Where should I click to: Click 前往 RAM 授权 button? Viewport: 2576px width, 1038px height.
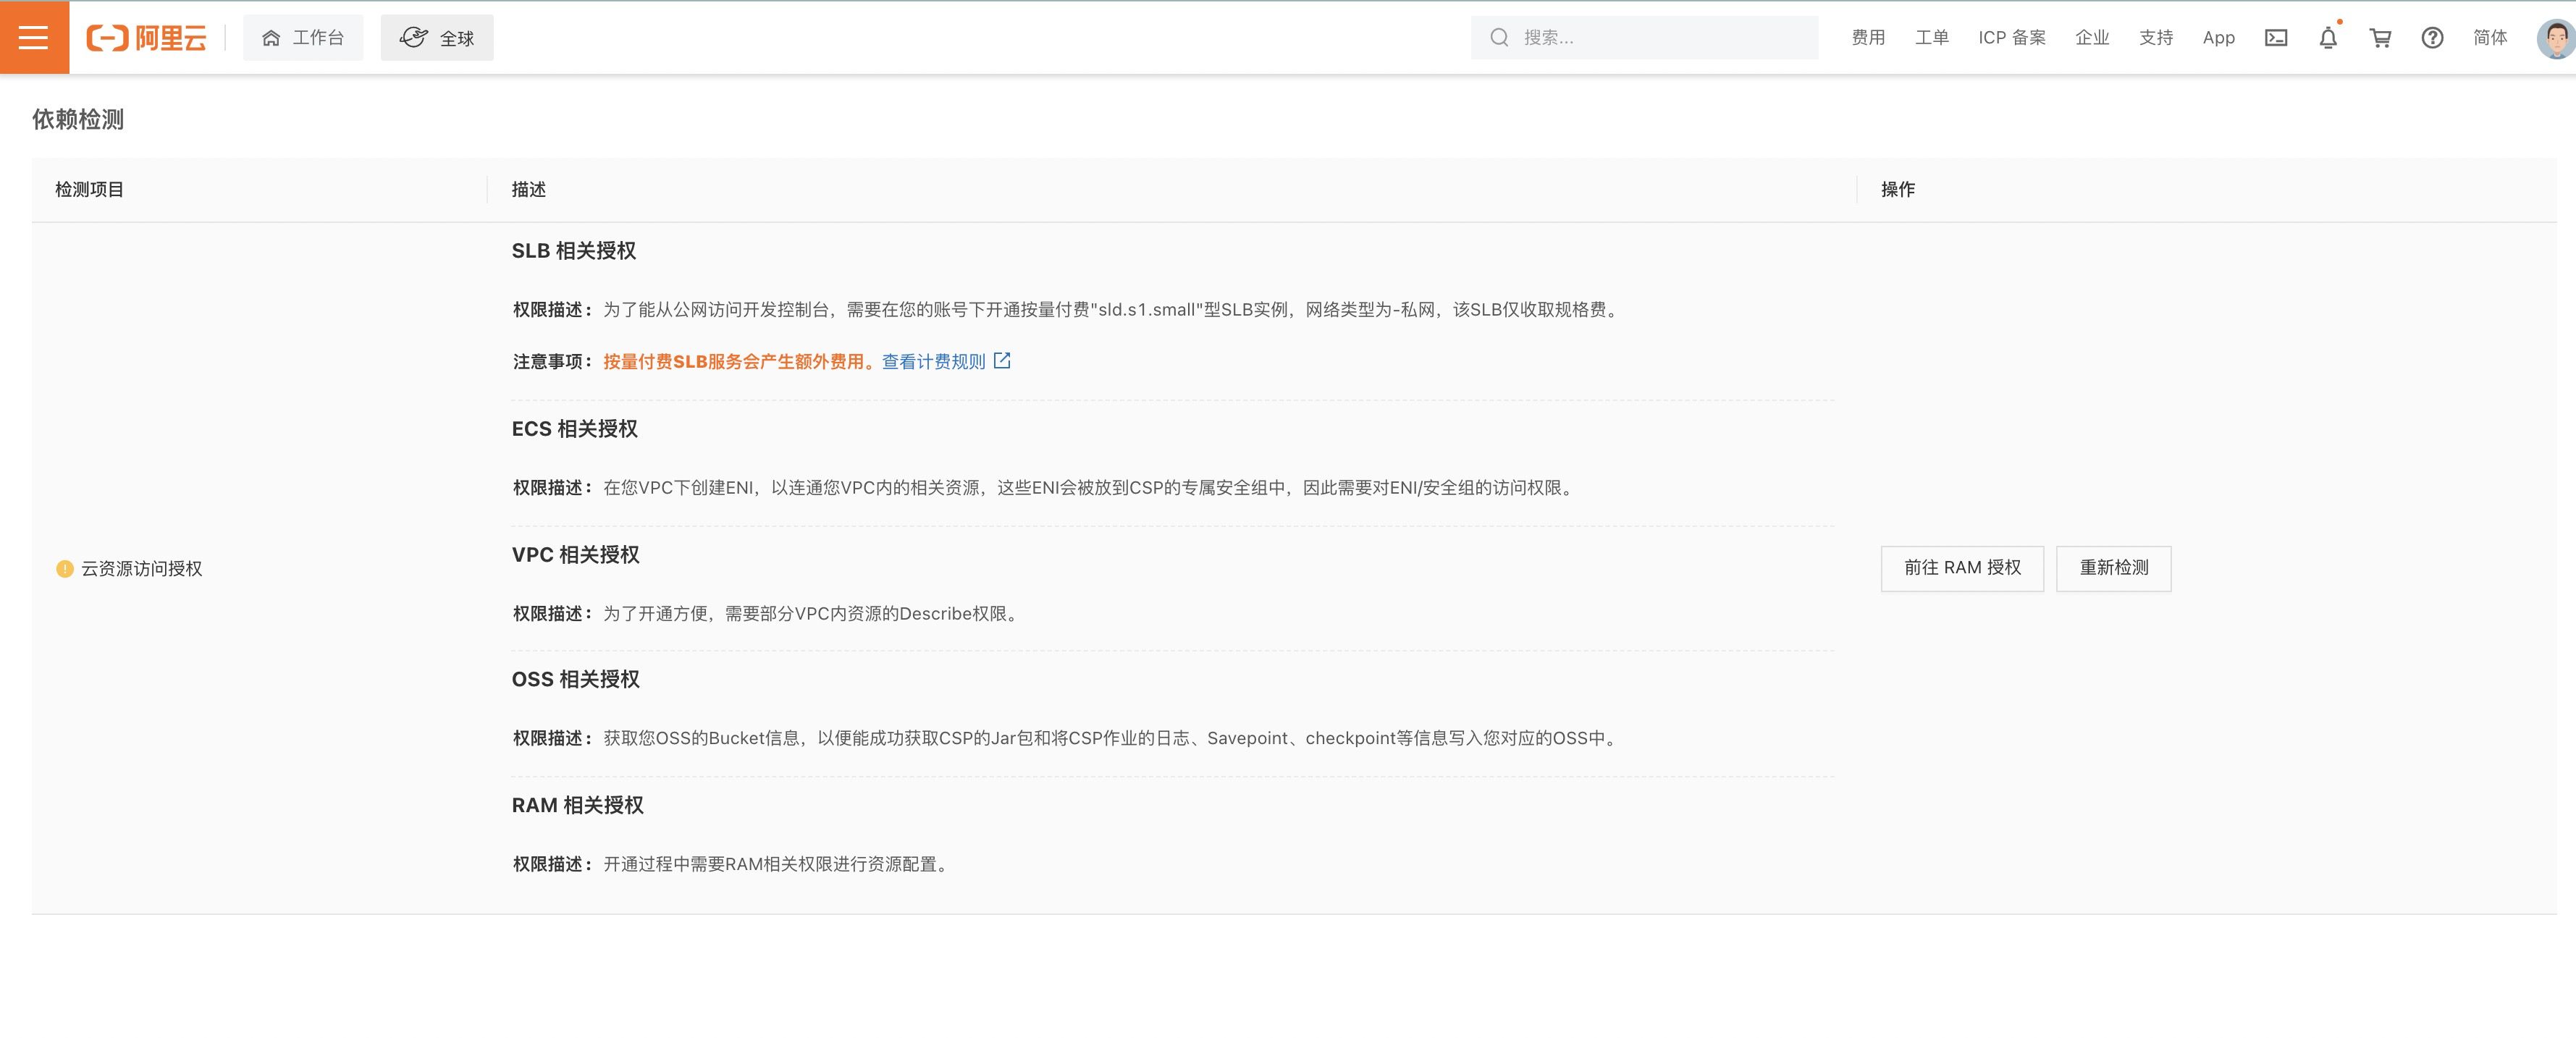coord(1962,568)
